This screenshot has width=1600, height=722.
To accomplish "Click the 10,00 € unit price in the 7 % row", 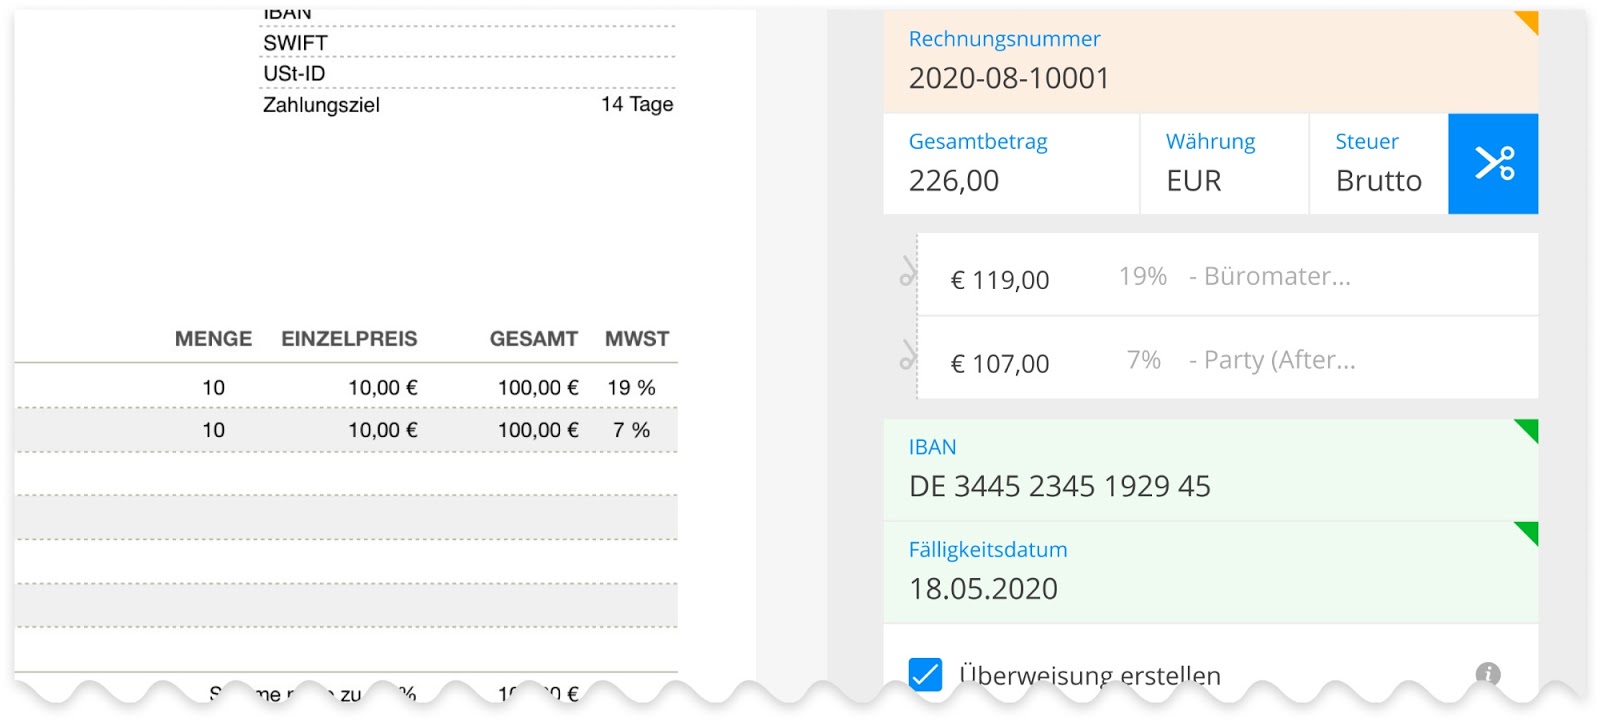I will point(383,430).
